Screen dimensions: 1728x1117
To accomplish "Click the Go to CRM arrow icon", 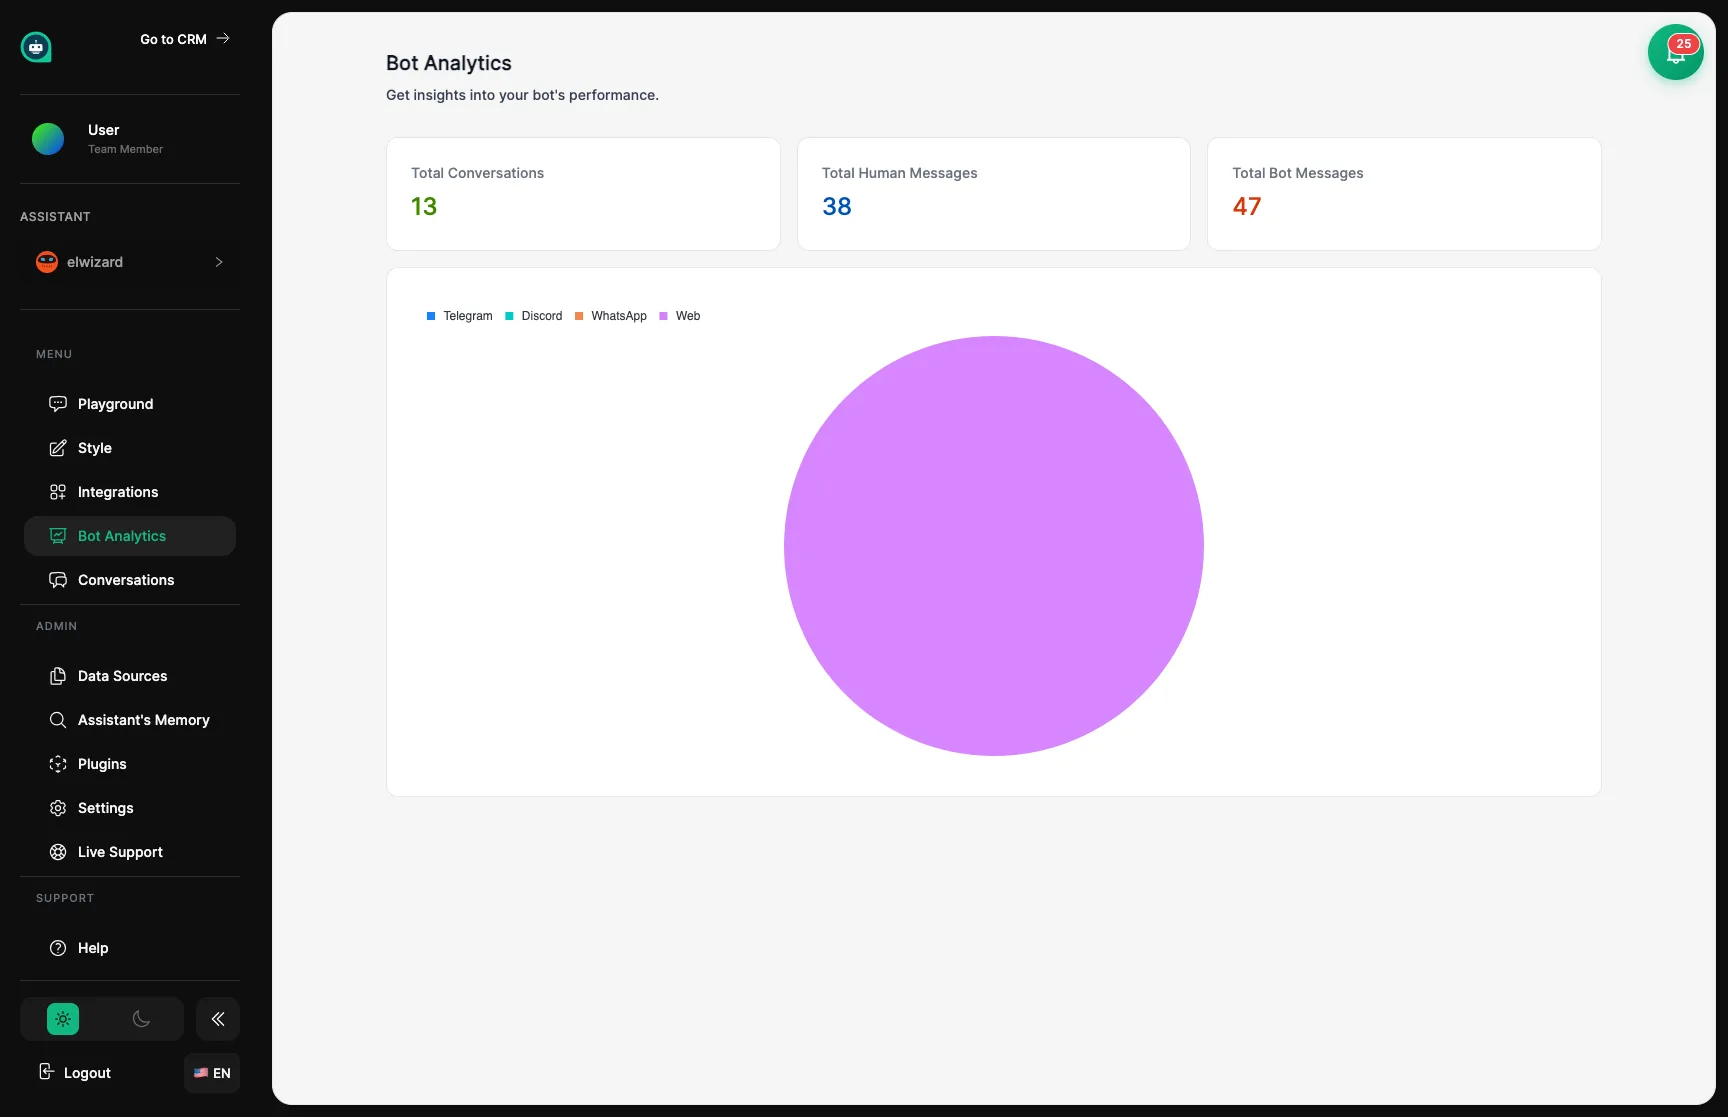I will point(223,39).
